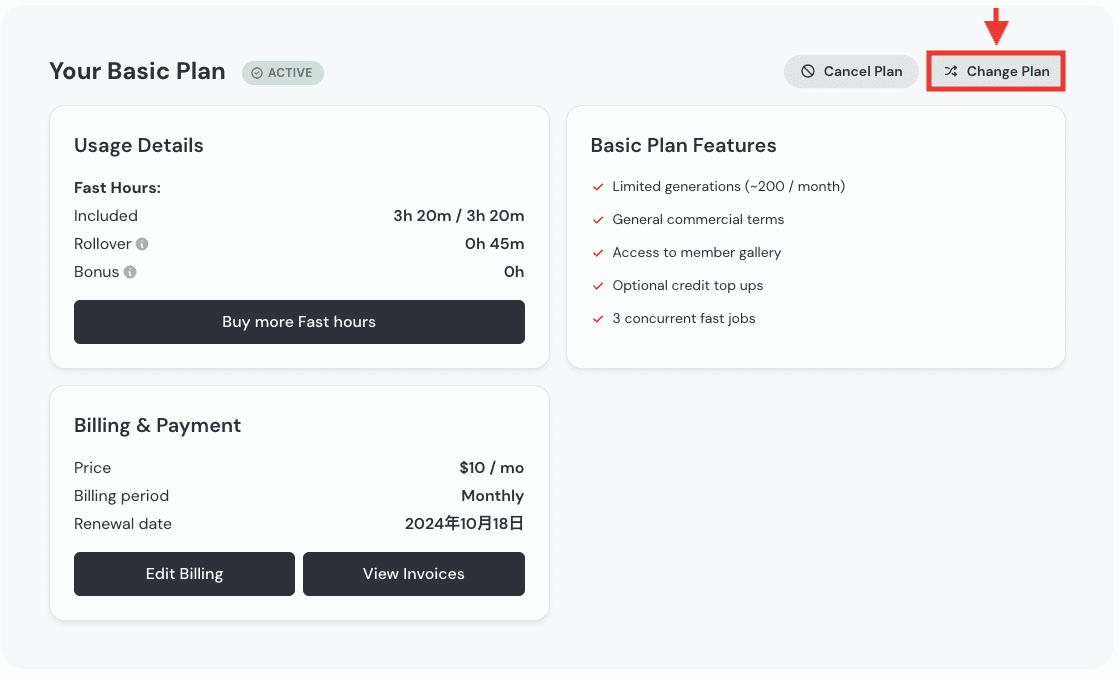
Task: Click the prohibition icon in Cancel Plan
Action: [808, 72]
